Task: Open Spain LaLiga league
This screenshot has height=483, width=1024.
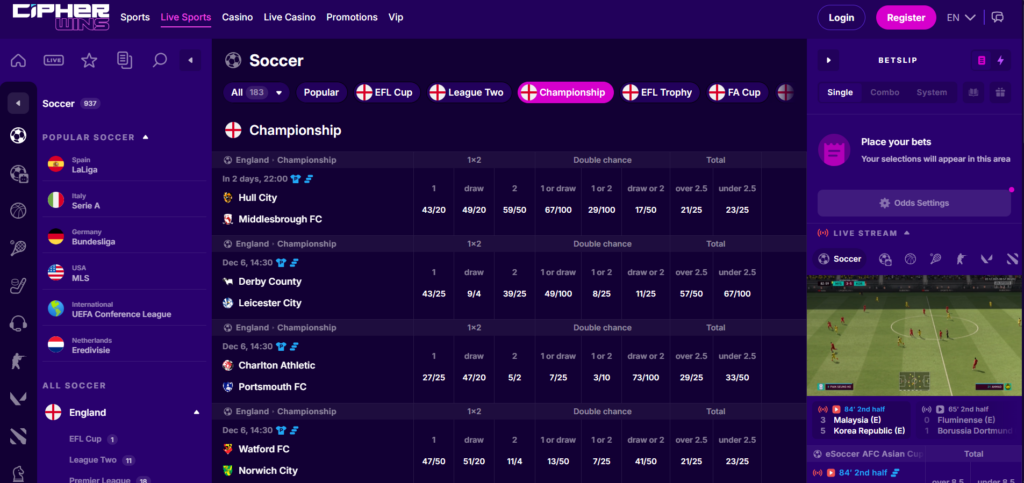Action: pyautogui.click(x=124, y=164)
